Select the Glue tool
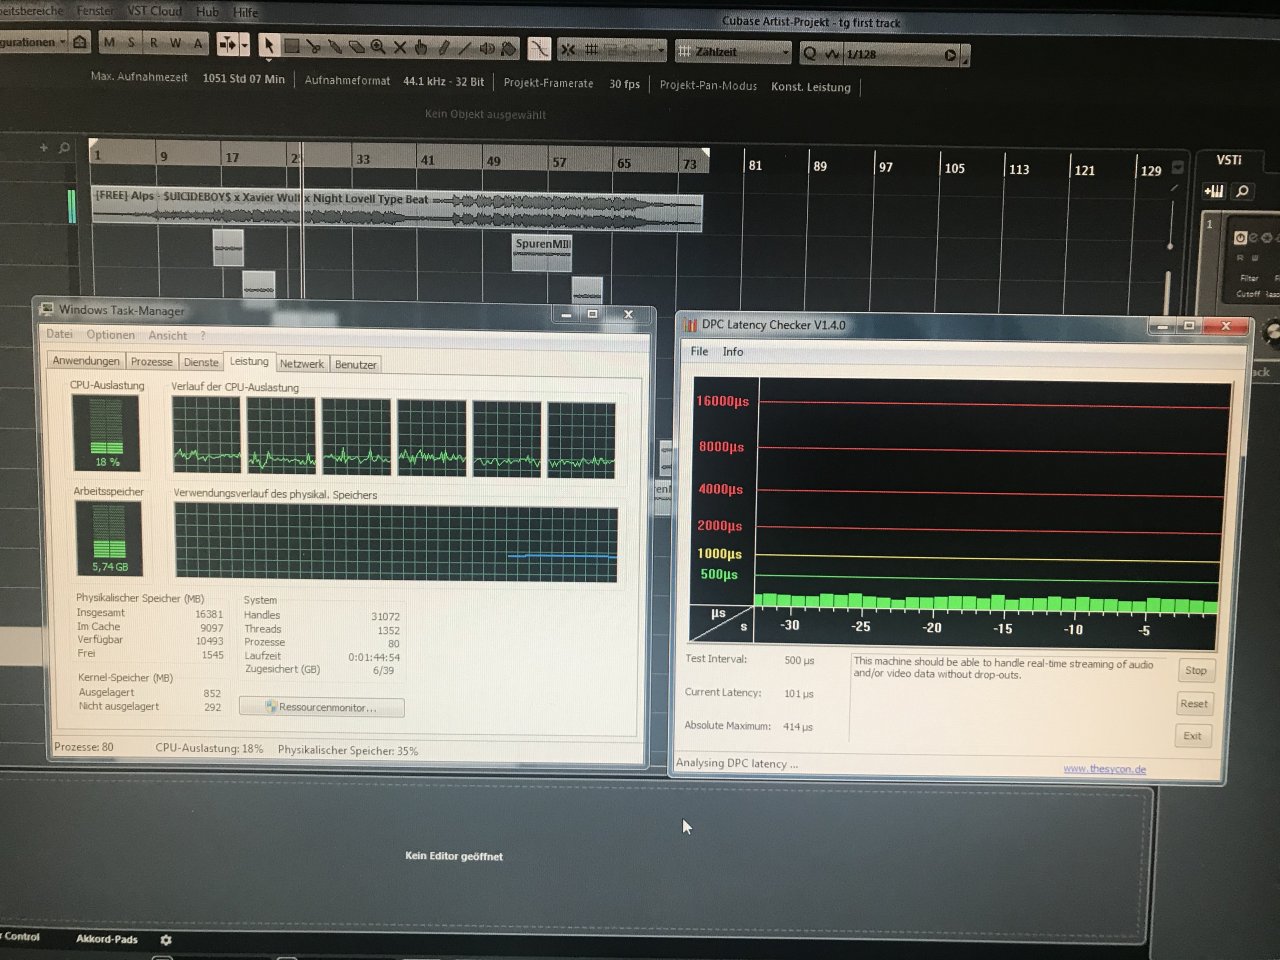The image size is (1280, 960). click(335, 47)
